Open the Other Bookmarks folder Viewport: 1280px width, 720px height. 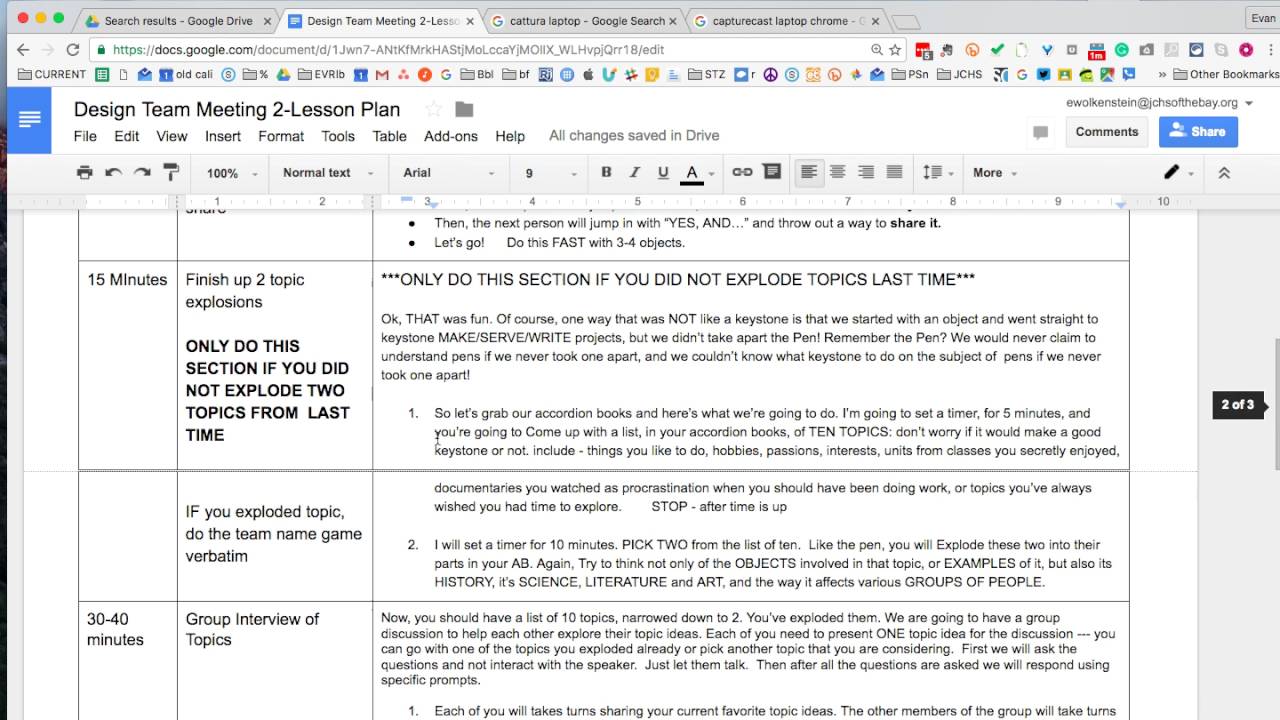tap(1226, 74)
